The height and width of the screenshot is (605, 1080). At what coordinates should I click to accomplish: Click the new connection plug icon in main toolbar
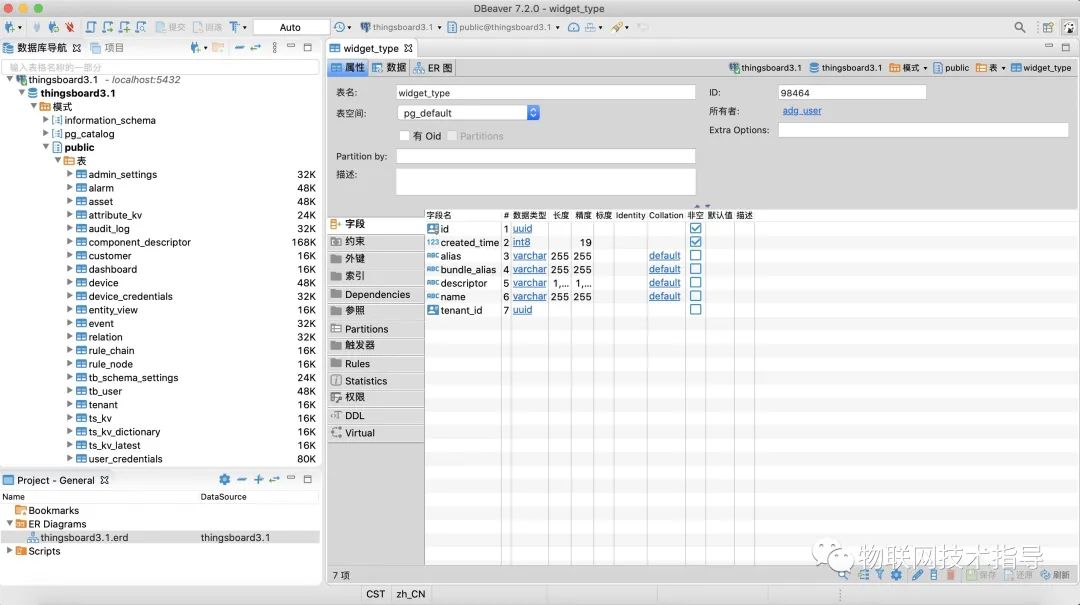point(10,28)
